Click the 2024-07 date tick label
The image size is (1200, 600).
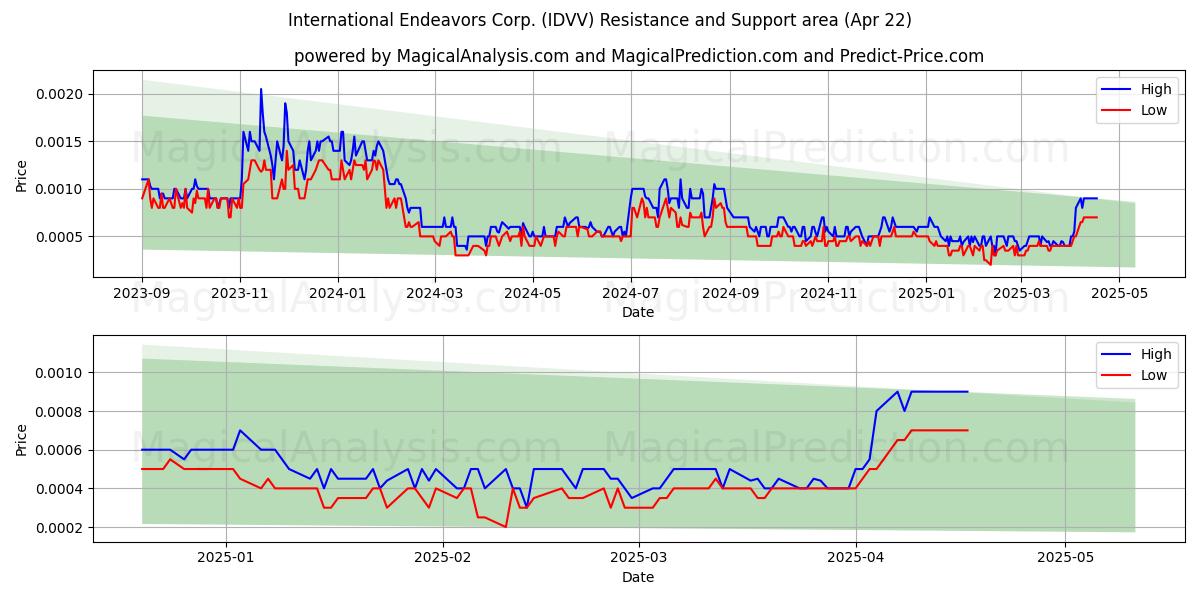630,293
